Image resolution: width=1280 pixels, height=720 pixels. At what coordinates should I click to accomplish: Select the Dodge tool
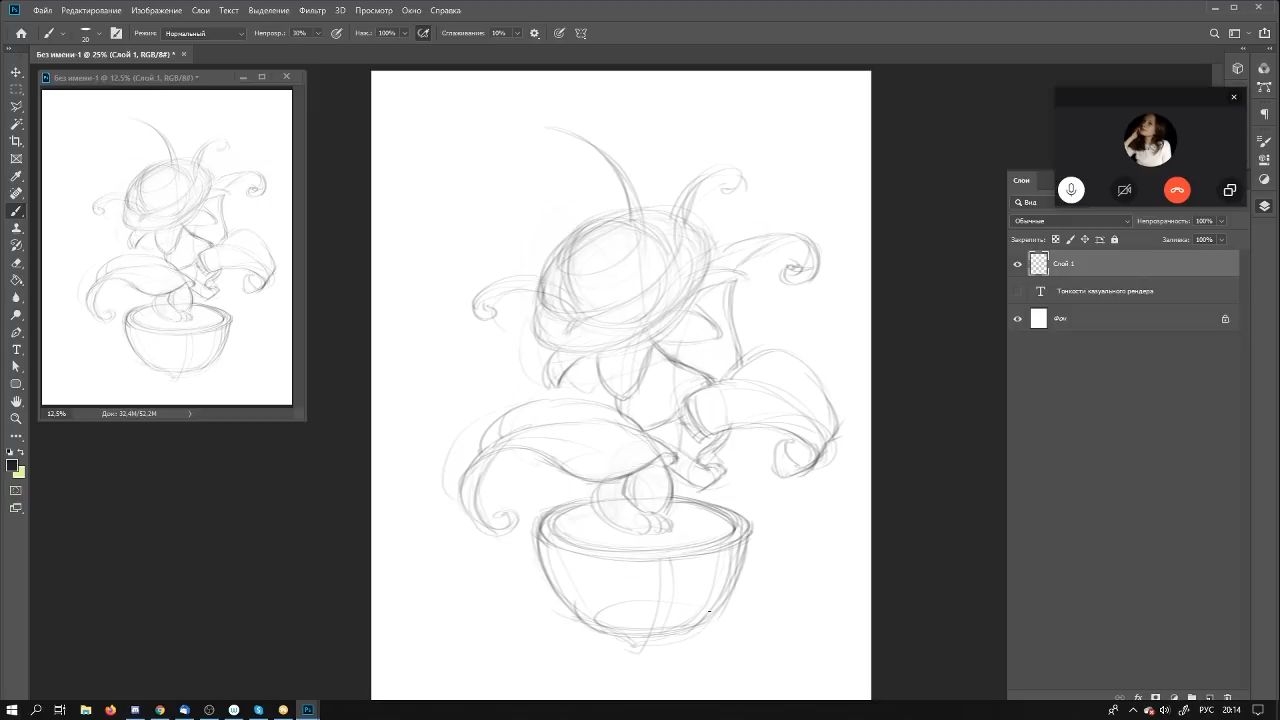pos(16,315)
